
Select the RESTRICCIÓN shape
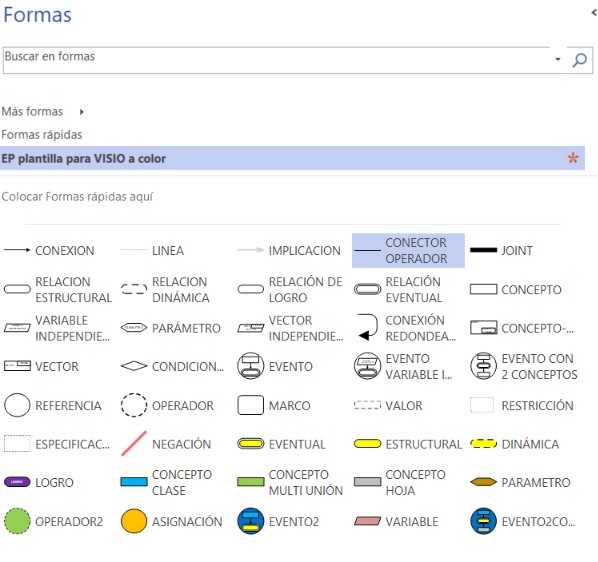tap(522, 405)
